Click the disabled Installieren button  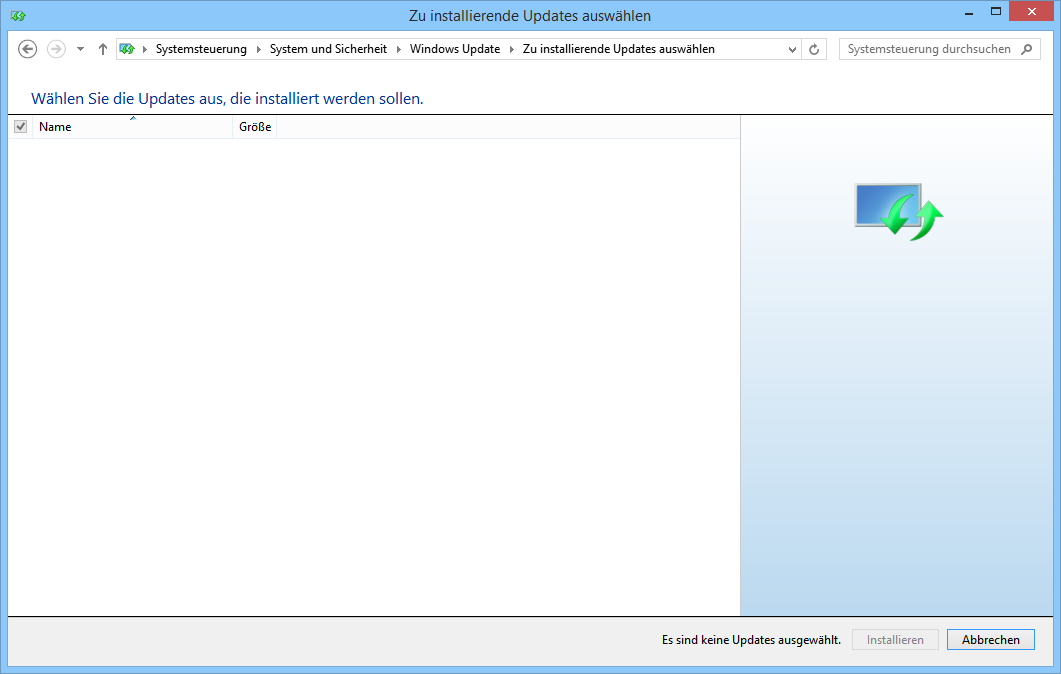point(895,639)
